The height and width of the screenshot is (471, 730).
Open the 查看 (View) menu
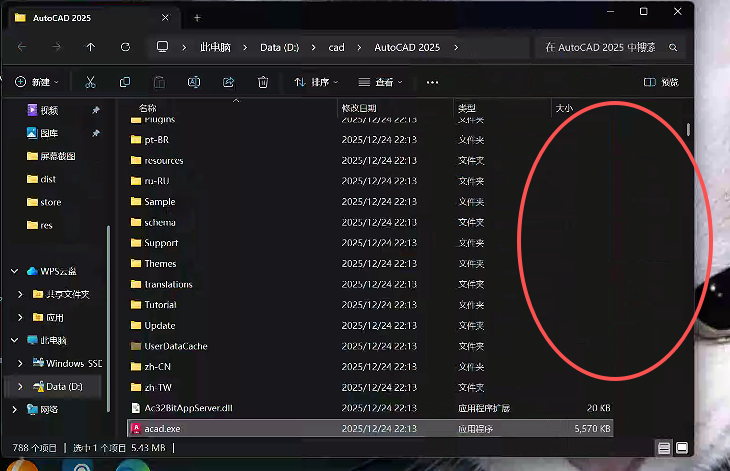coord(382,82)
